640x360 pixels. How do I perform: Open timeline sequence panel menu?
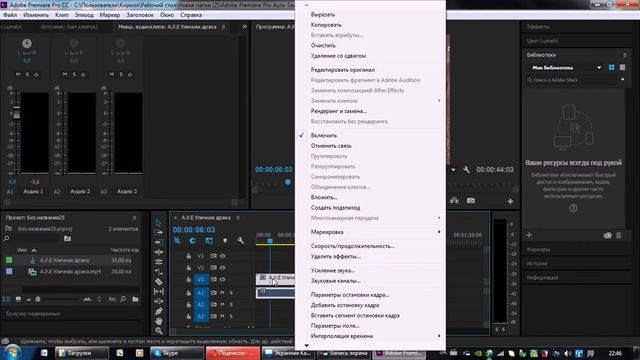point(238,218)
